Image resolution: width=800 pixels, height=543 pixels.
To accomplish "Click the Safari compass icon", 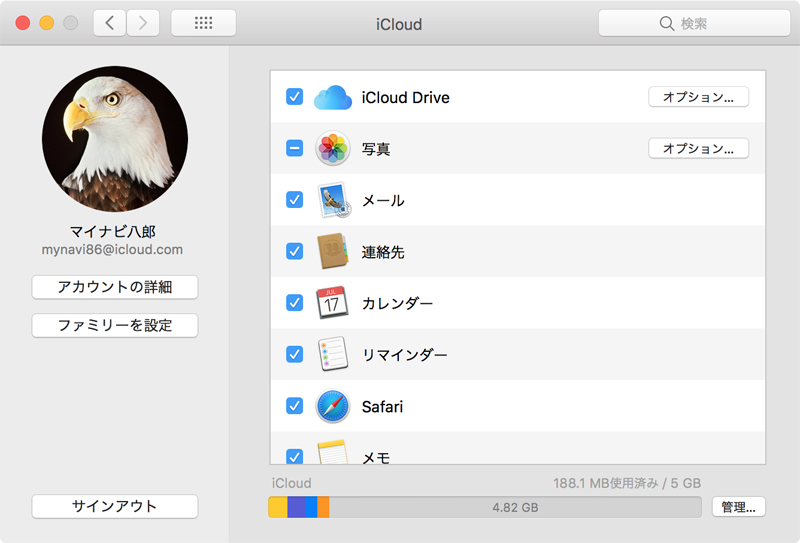I will click(x=333, y=406).
